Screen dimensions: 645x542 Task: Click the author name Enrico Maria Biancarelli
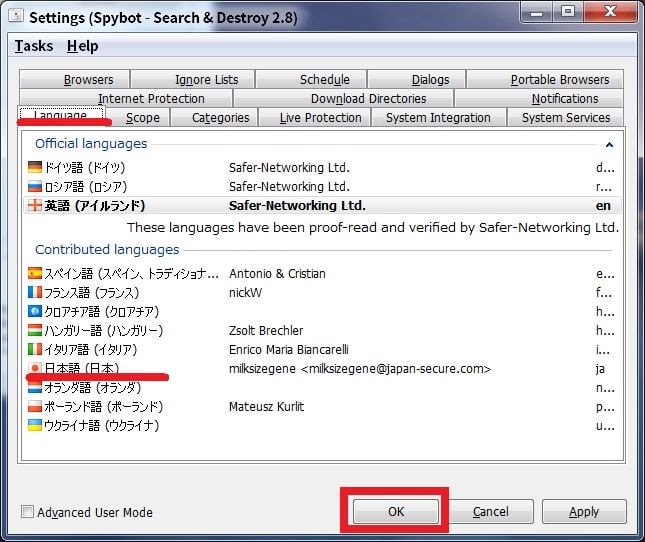pos(288,349)
